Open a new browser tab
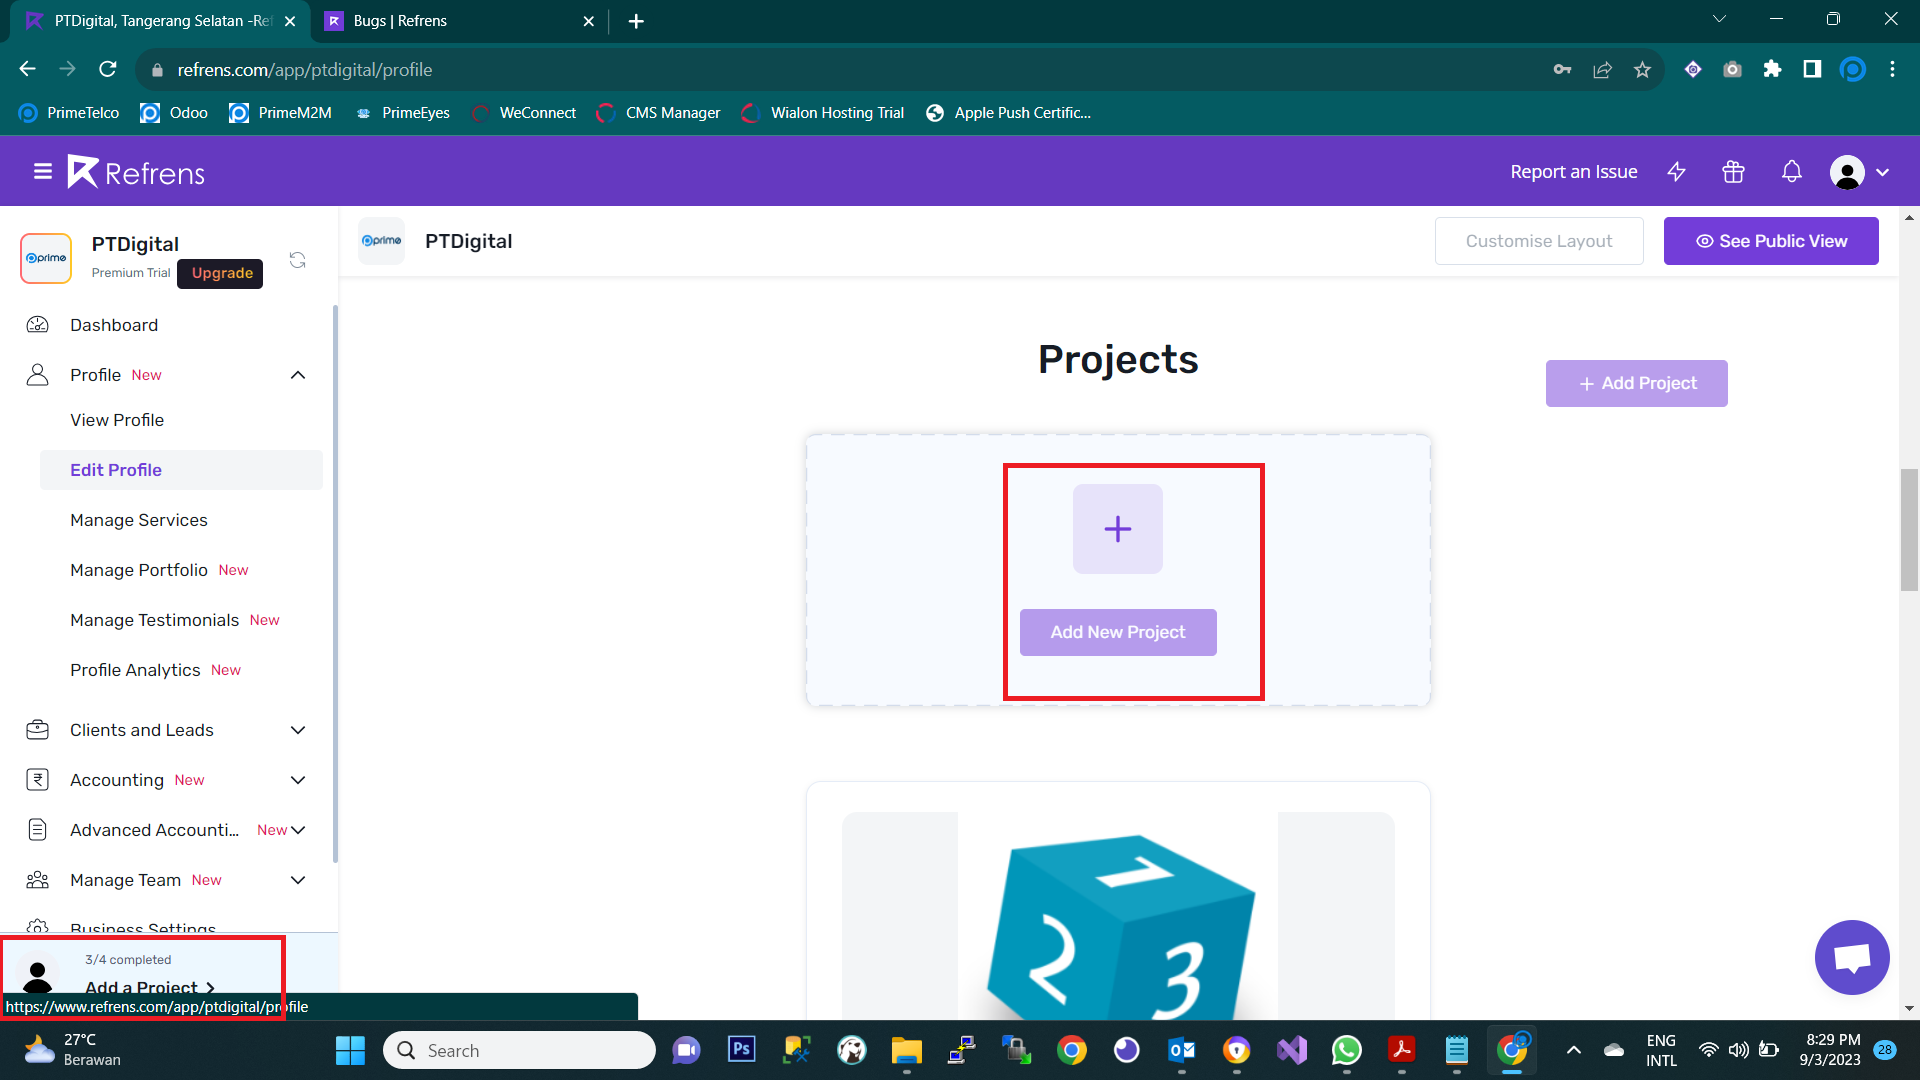1920x1080 pixels. (x=636, y=21)
